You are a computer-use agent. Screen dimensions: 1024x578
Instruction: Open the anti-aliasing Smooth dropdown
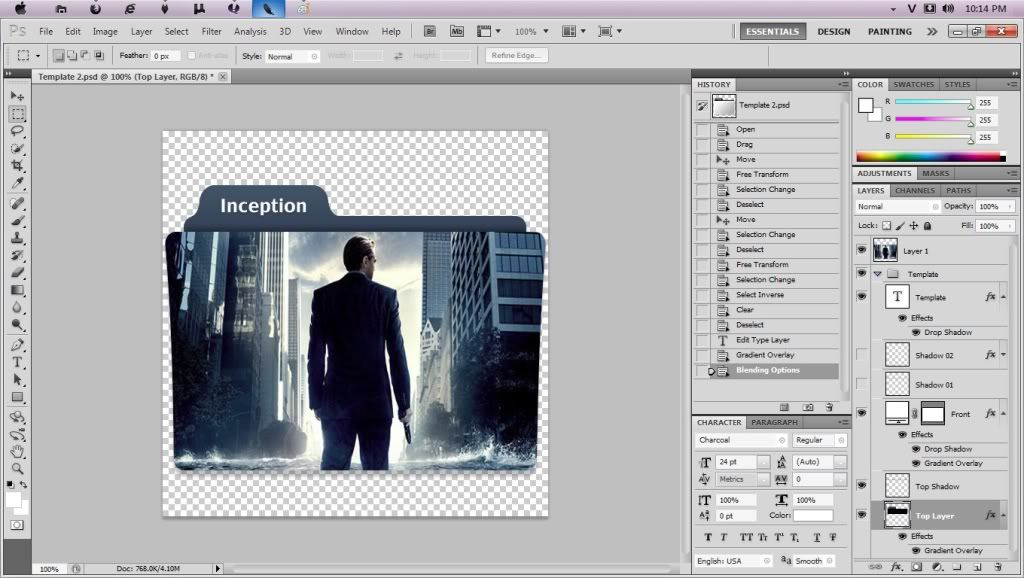point(814,561)
